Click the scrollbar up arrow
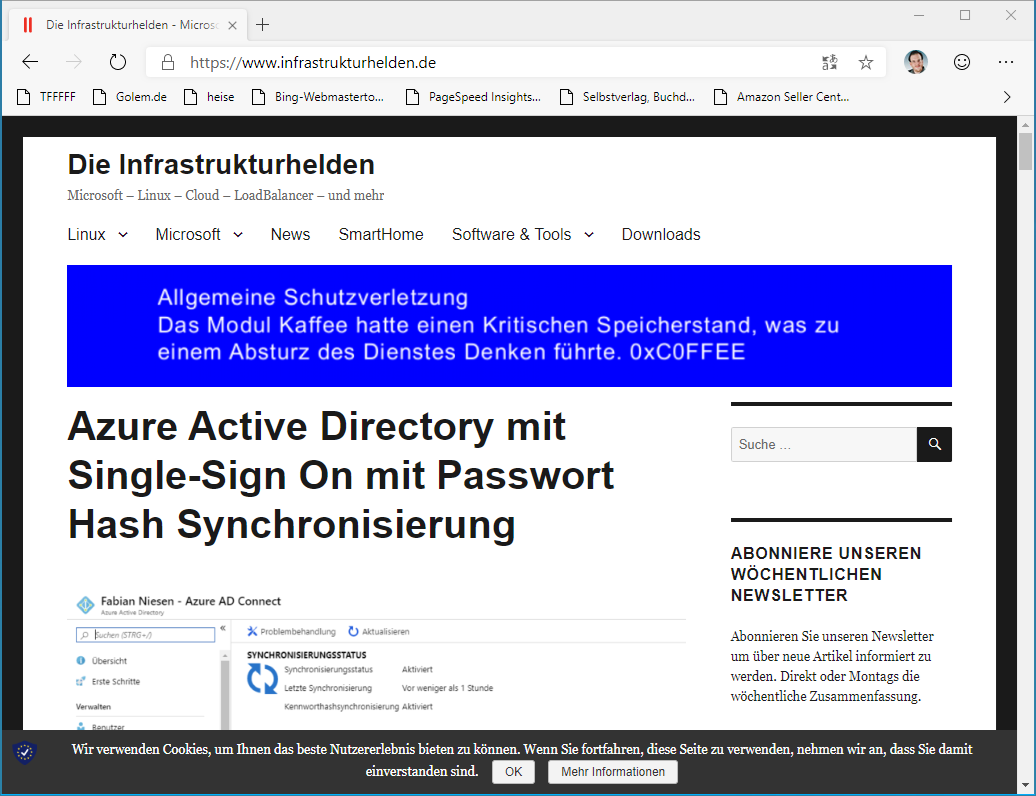This screenshot has width=1036, height=796. click(x=1025, y=124)
